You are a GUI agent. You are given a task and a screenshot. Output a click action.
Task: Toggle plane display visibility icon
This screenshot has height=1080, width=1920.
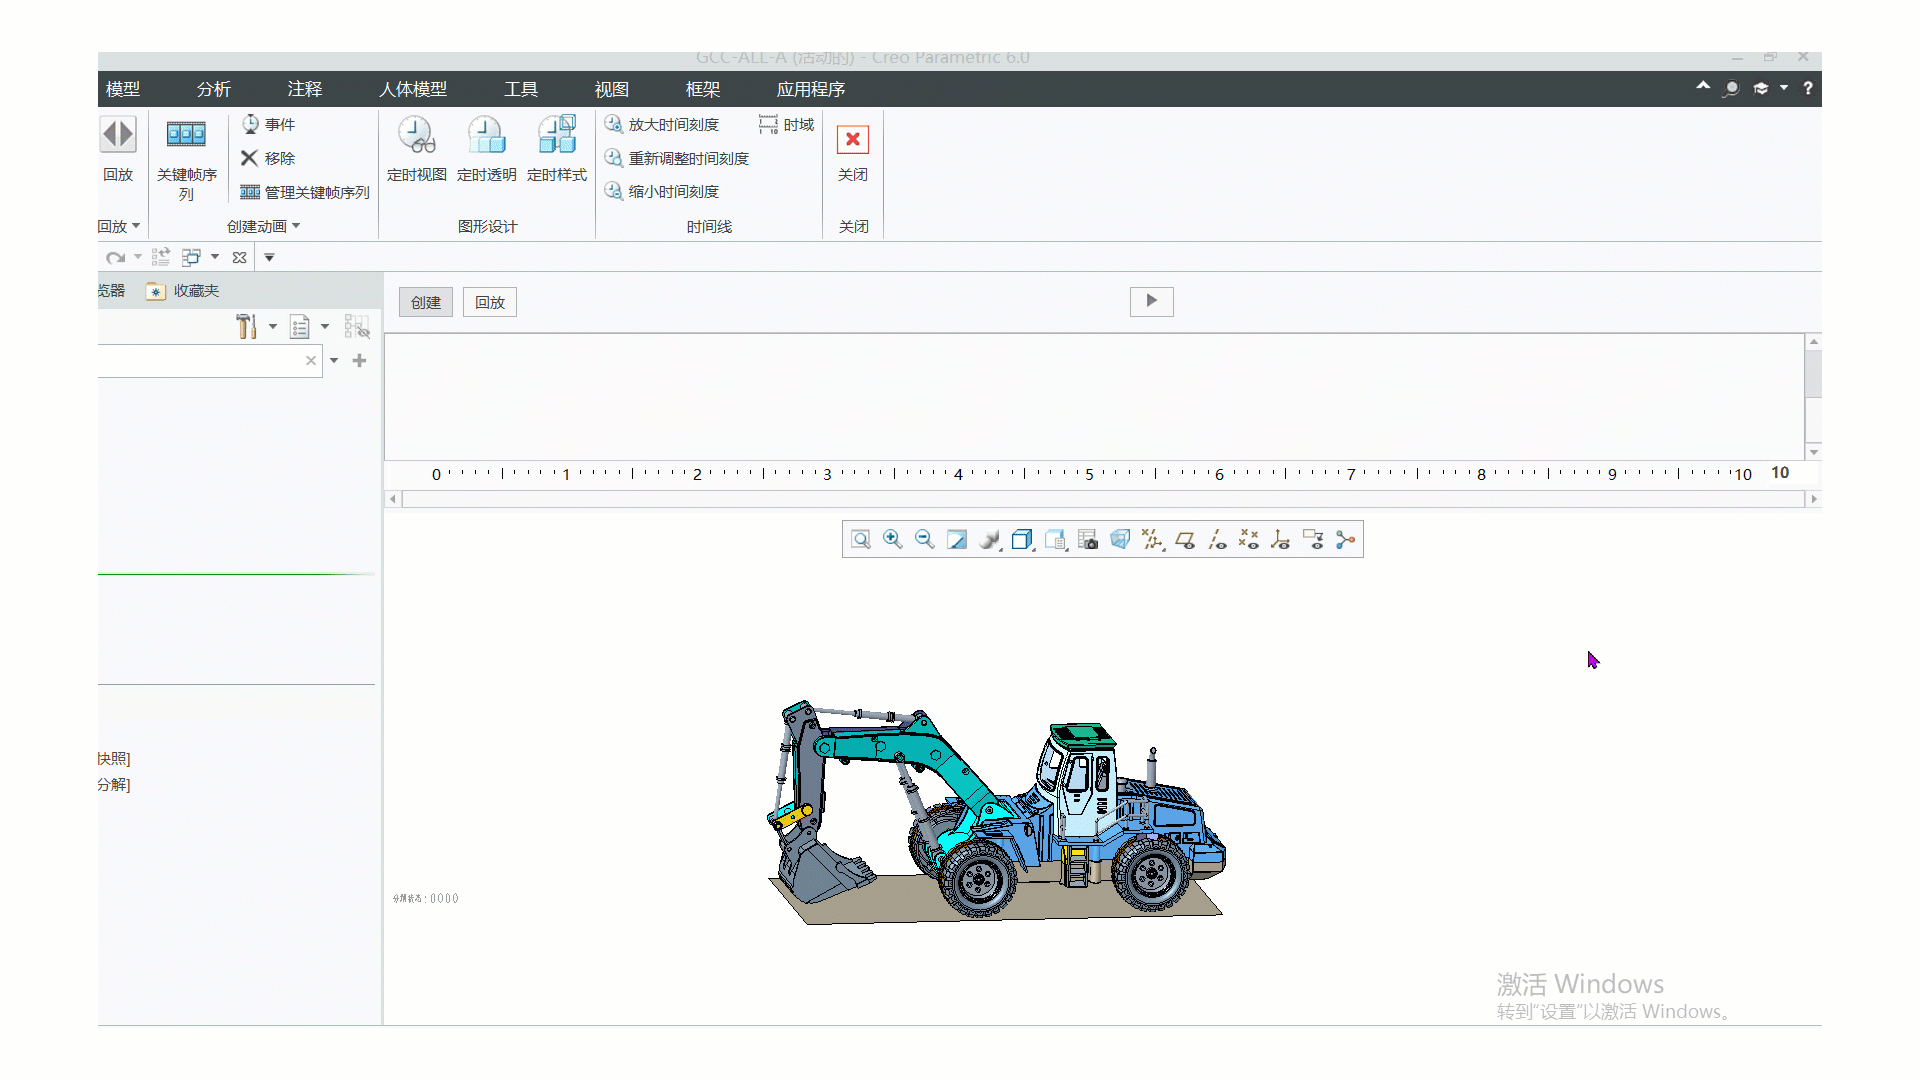coord(1185,540)
